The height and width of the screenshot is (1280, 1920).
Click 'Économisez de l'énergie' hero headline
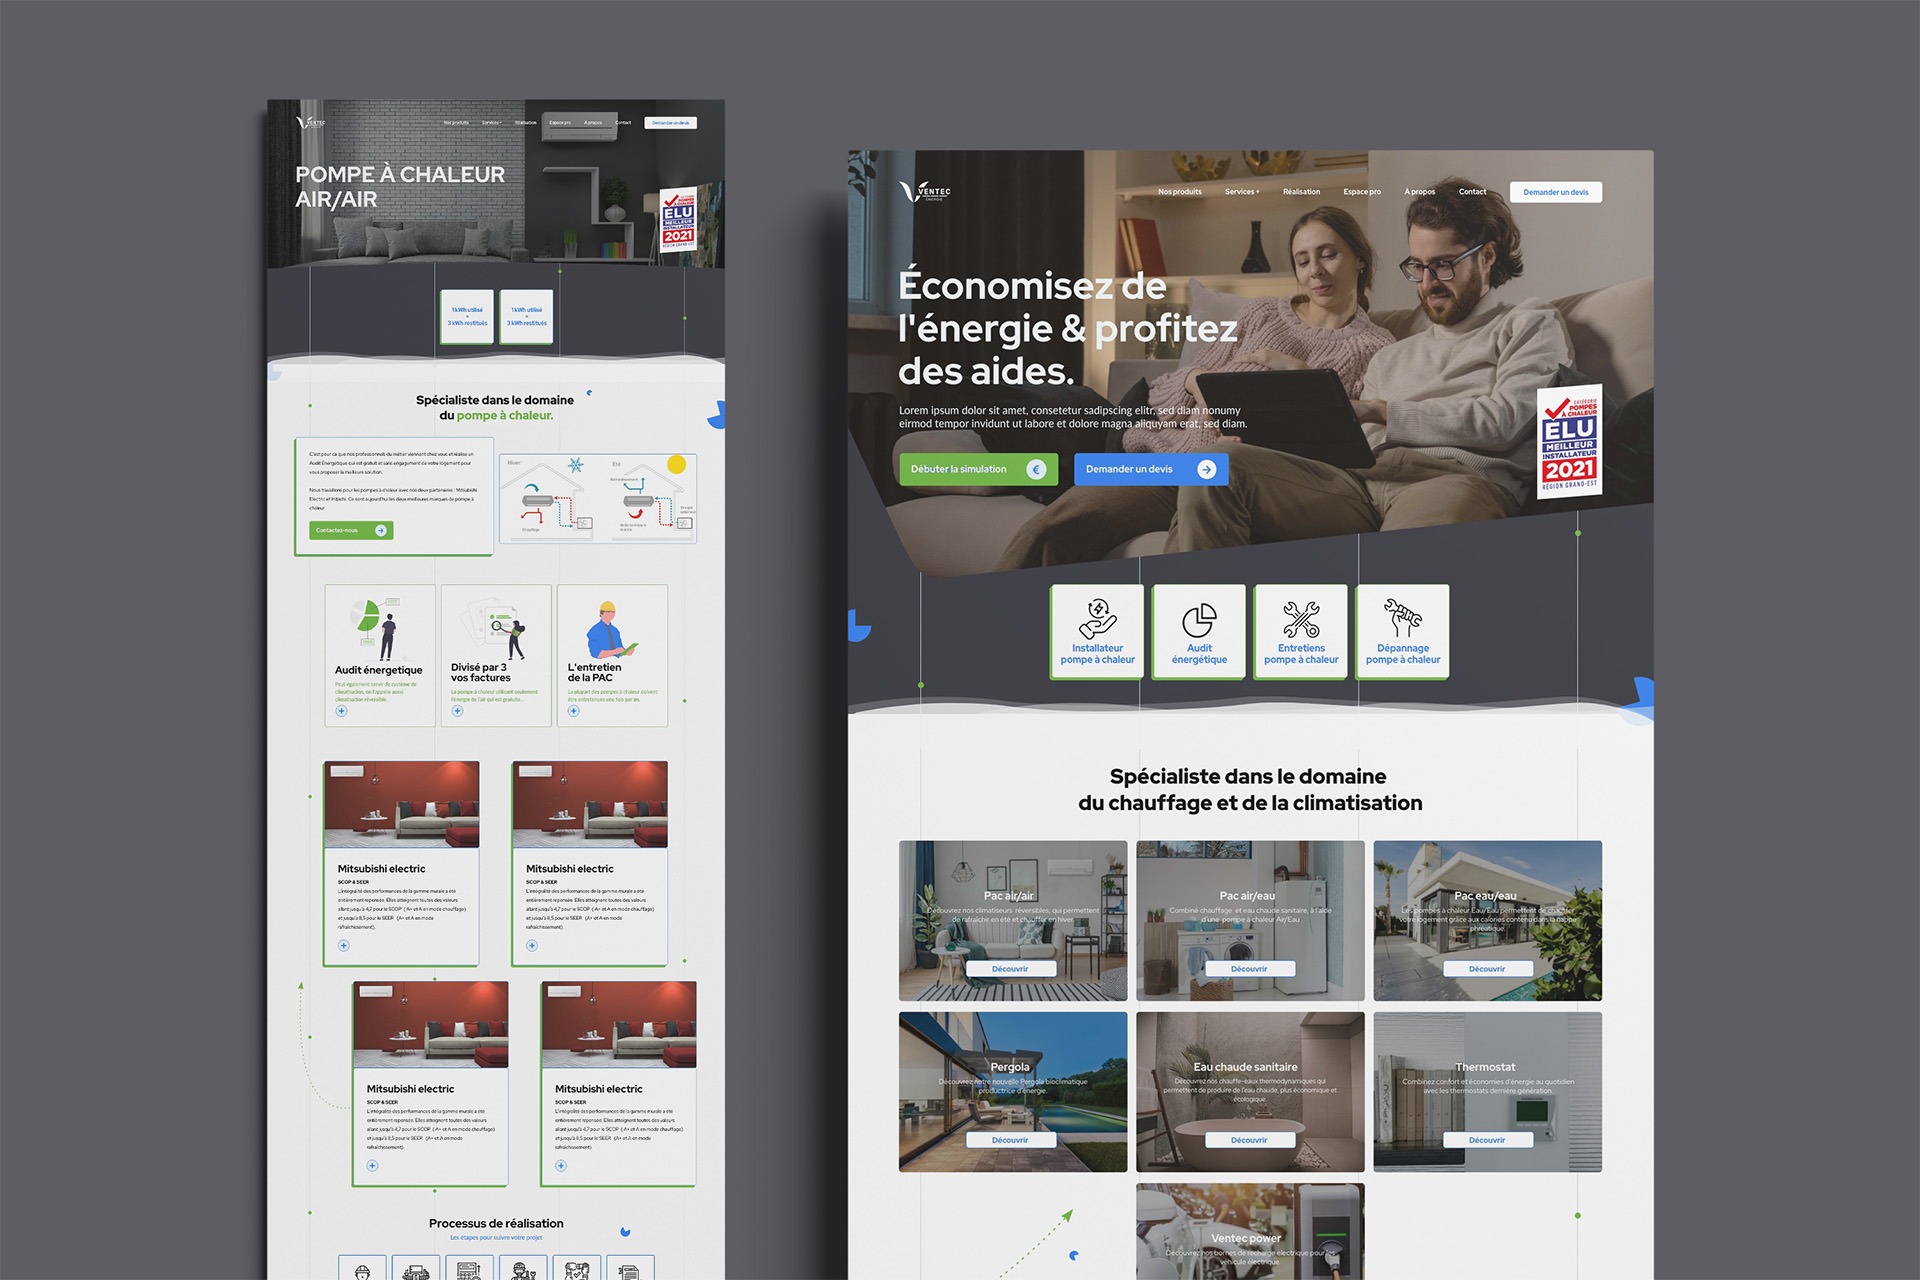(x=1068, y=328)
